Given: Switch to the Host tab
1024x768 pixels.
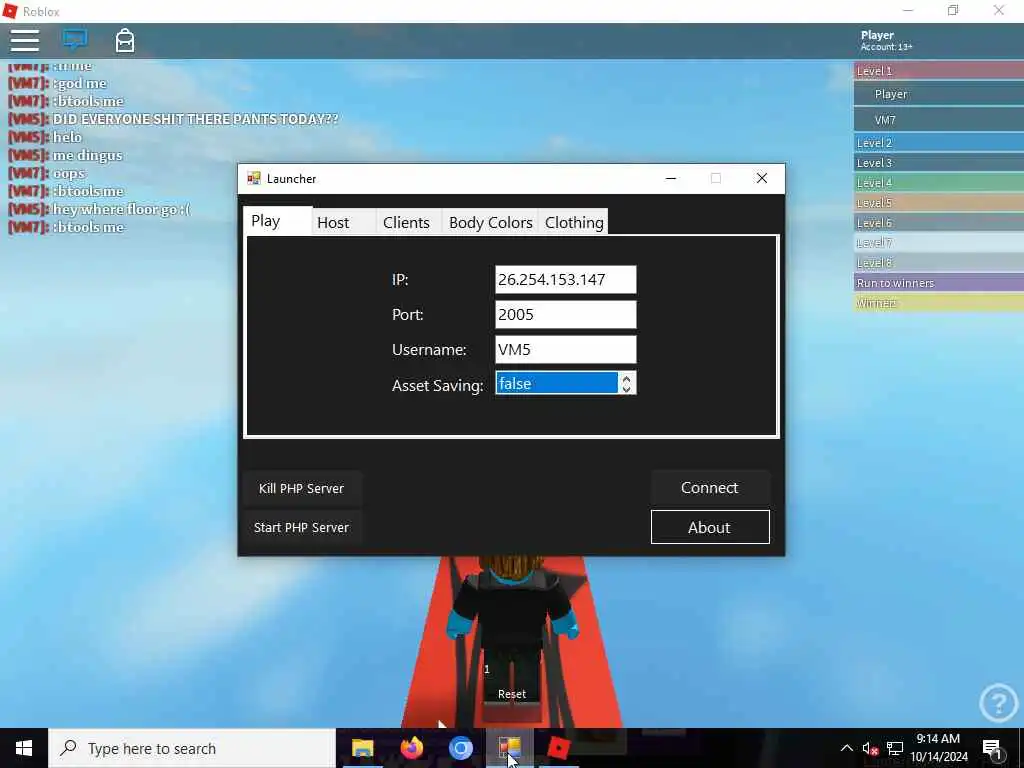Looking at the screenshot, I should [344, 222].
